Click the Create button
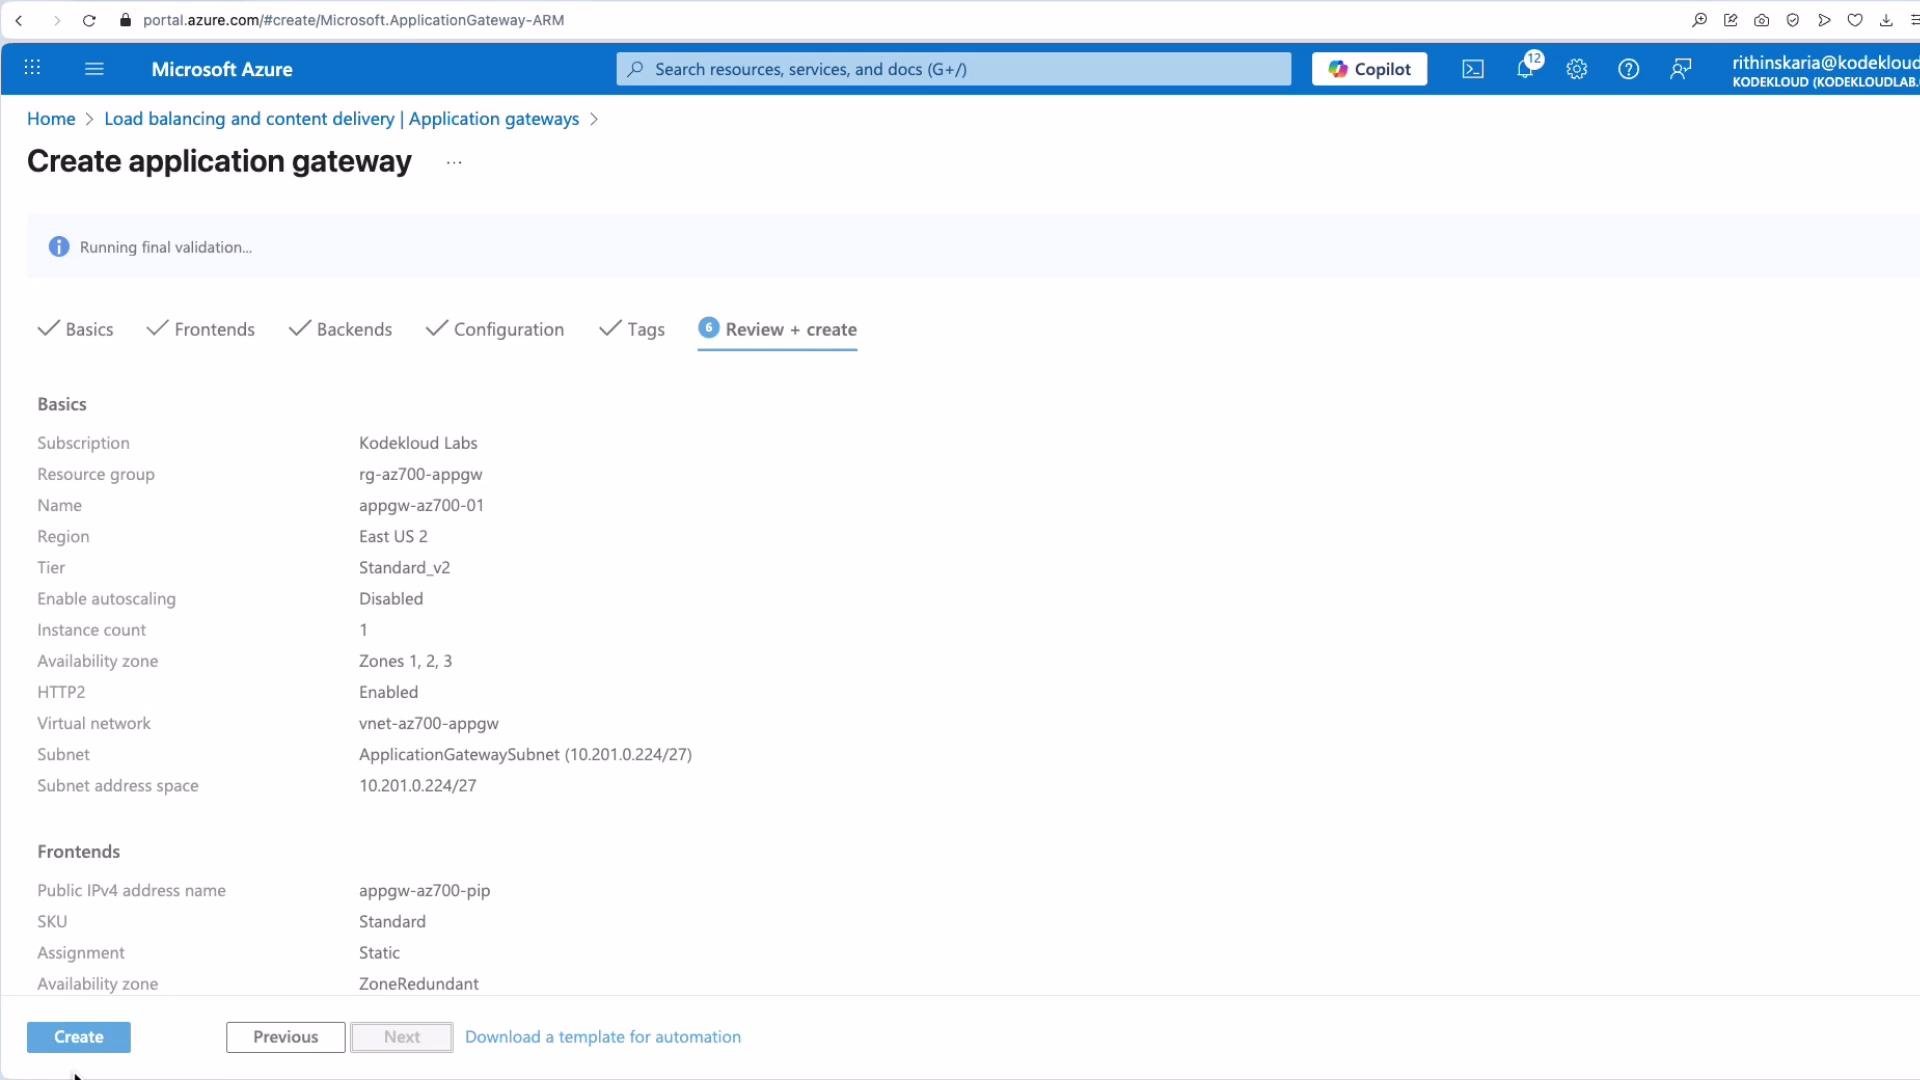Screen dimensions: 1920x1080 (x=79, y=1037)
